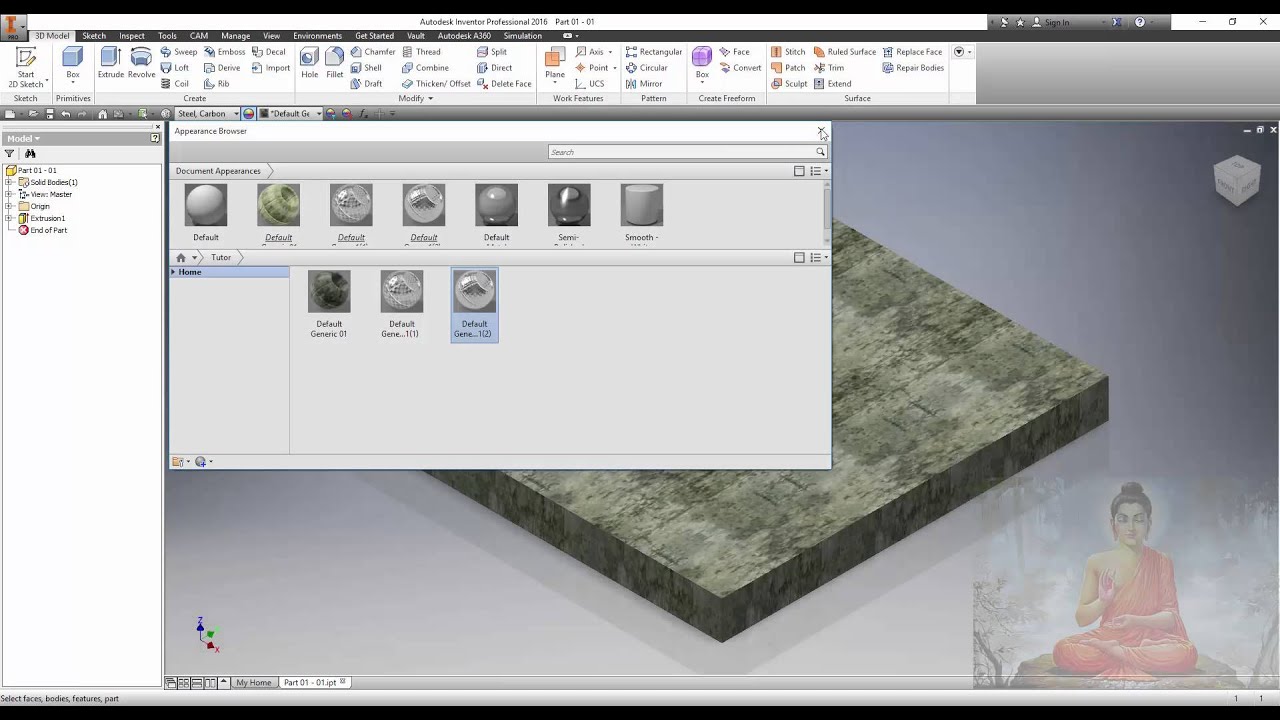The height and width of the screenshot is (720, 1280).
Task: Switch to the View ribbon tab
Action: [x=272, y=36]
